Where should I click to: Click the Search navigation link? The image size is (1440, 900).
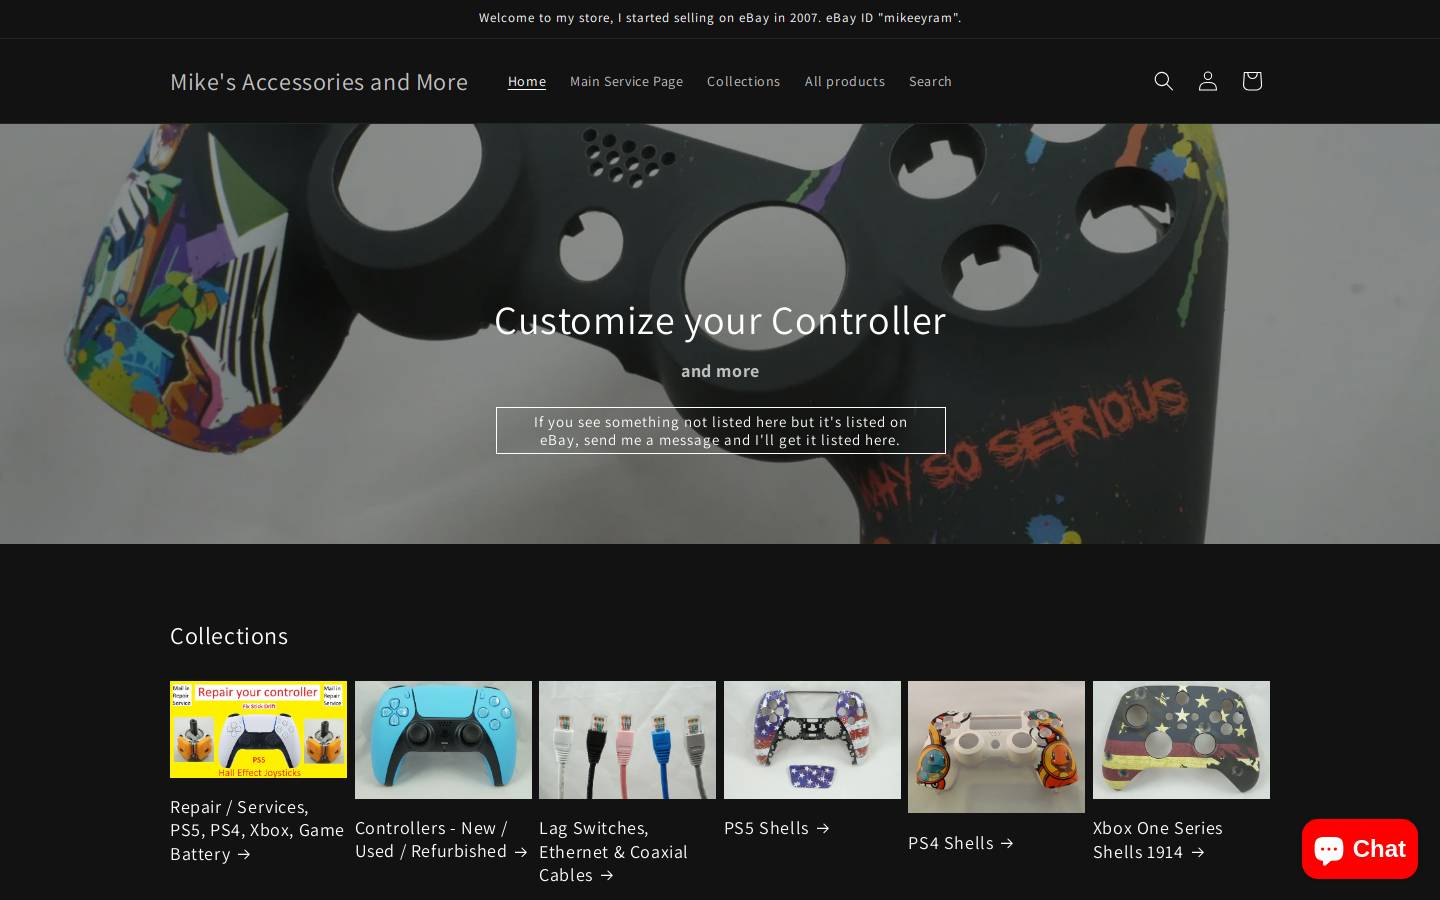[930, 81]
